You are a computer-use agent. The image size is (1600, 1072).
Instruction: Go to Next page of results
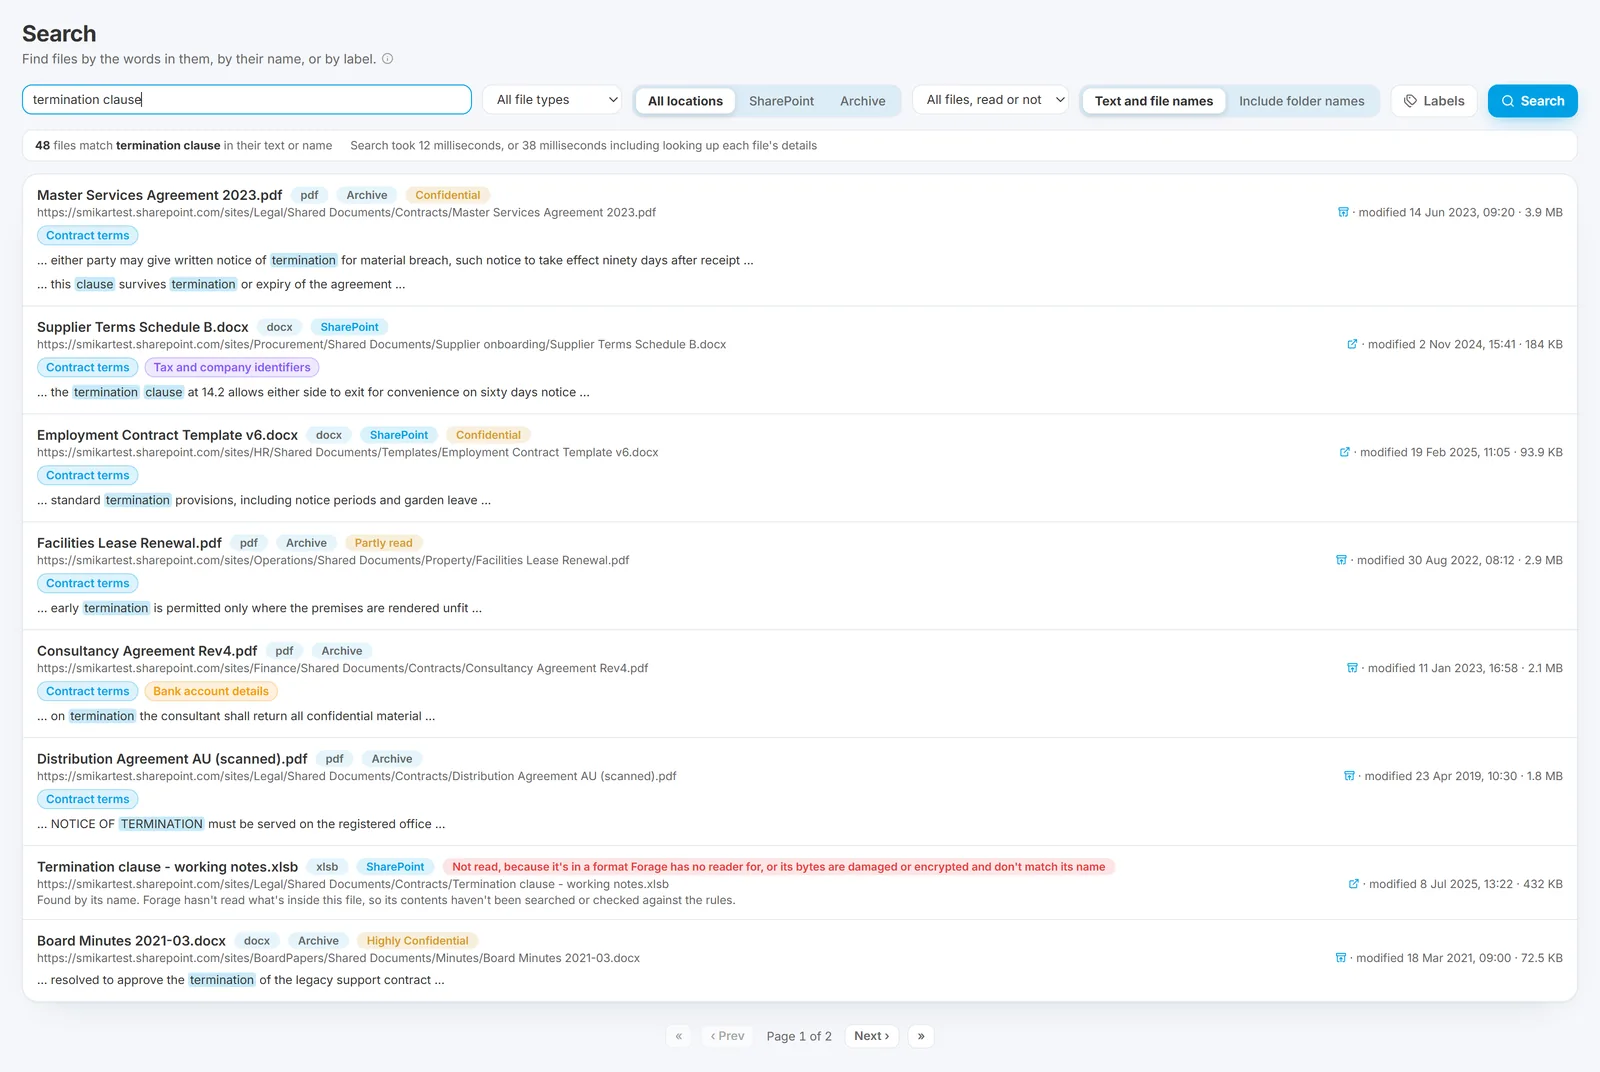[872, 1036]
